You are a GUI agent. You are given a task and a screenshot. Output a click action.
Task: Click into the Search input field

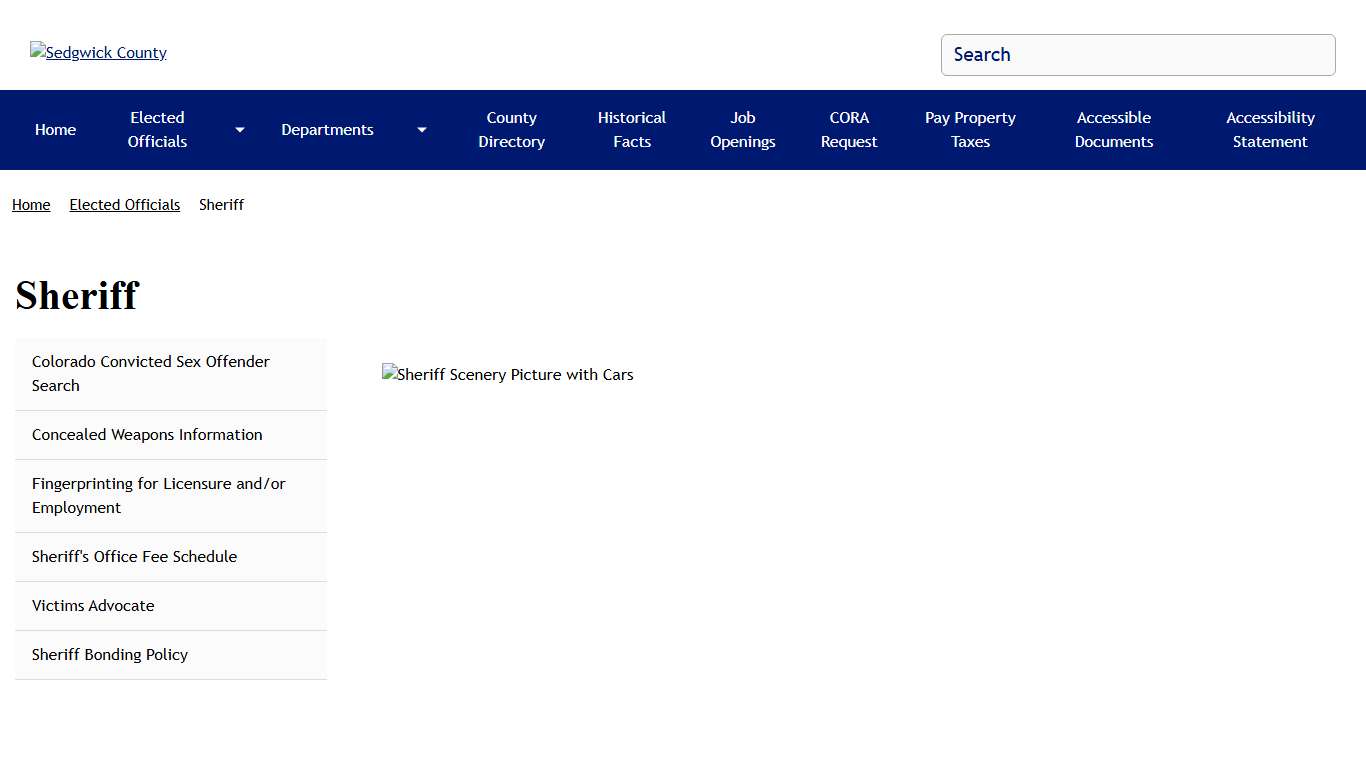[1137, 55]
